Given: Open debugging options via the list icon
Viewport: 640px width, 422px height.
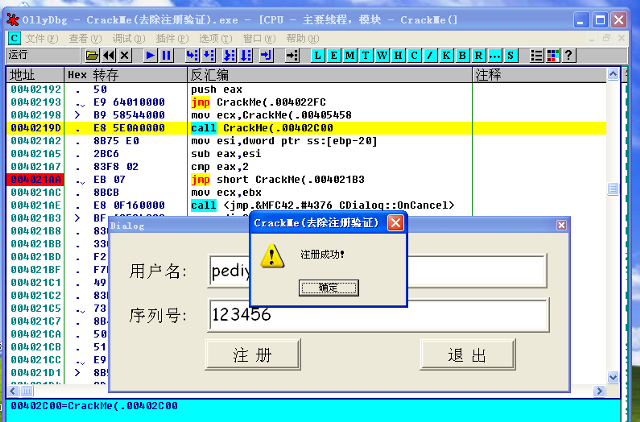Looking at the screenshot, I should (x=536, y=55).
